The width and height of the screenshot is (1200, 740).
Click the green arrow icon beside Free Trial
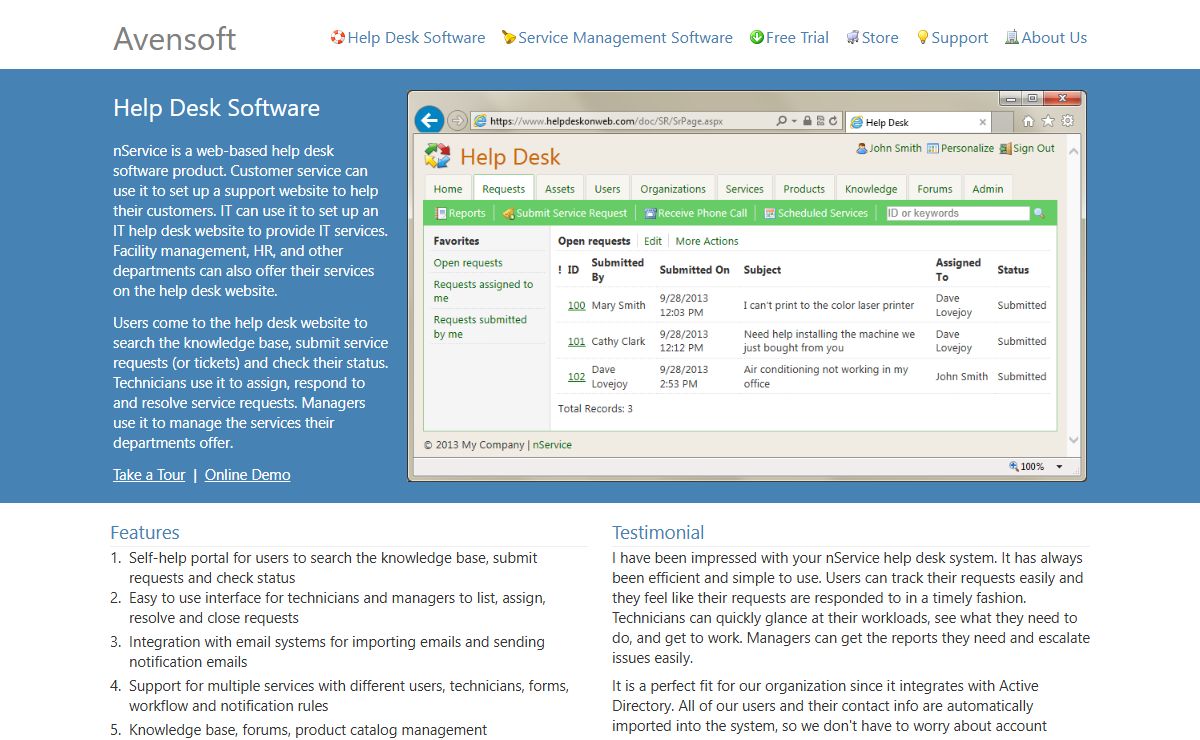[x=757, y=38]
